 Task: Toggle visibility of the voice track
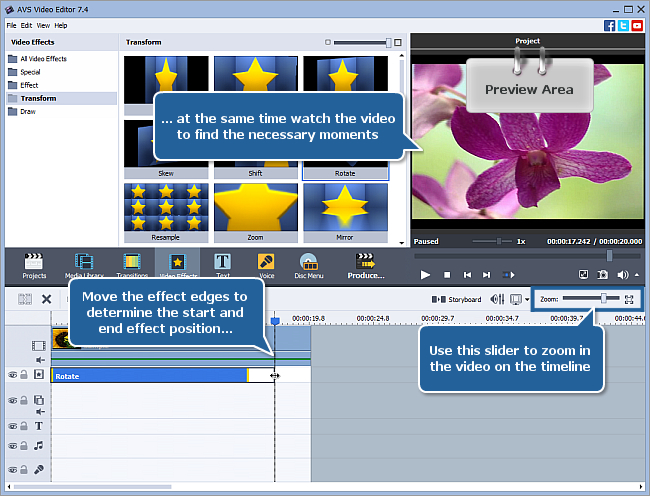pyautogui.click(x=13, y=470)
